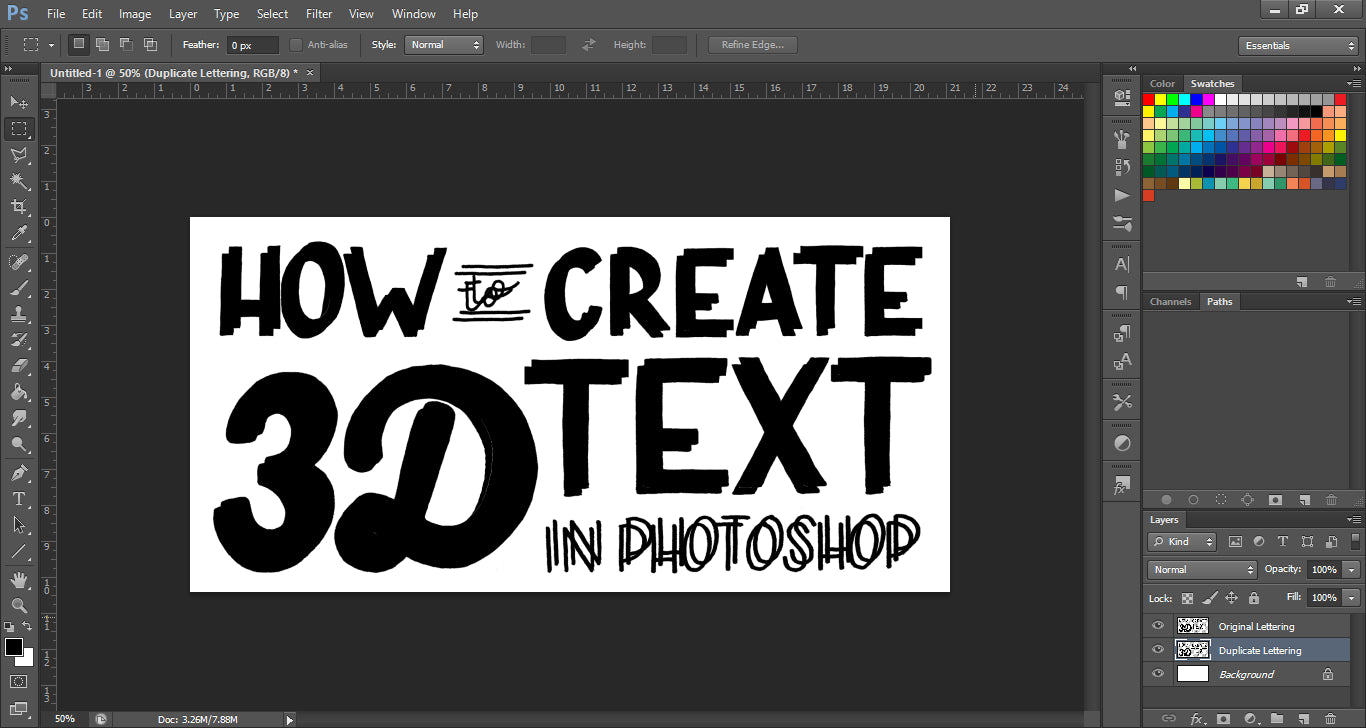Open the Essentials workspace dropdown
This screenshot has width=1366, height=728.
[1297, 45]
